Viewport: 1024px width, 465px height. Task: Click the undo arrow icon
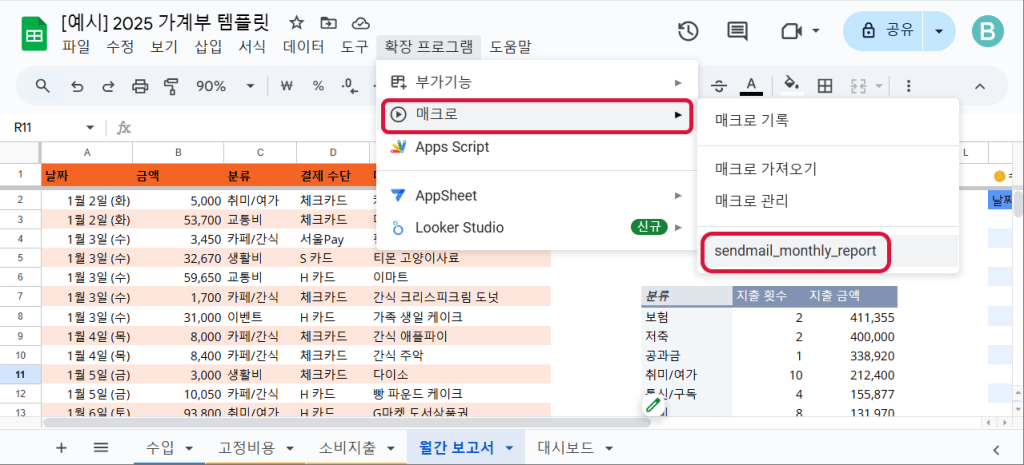[76, 86]
